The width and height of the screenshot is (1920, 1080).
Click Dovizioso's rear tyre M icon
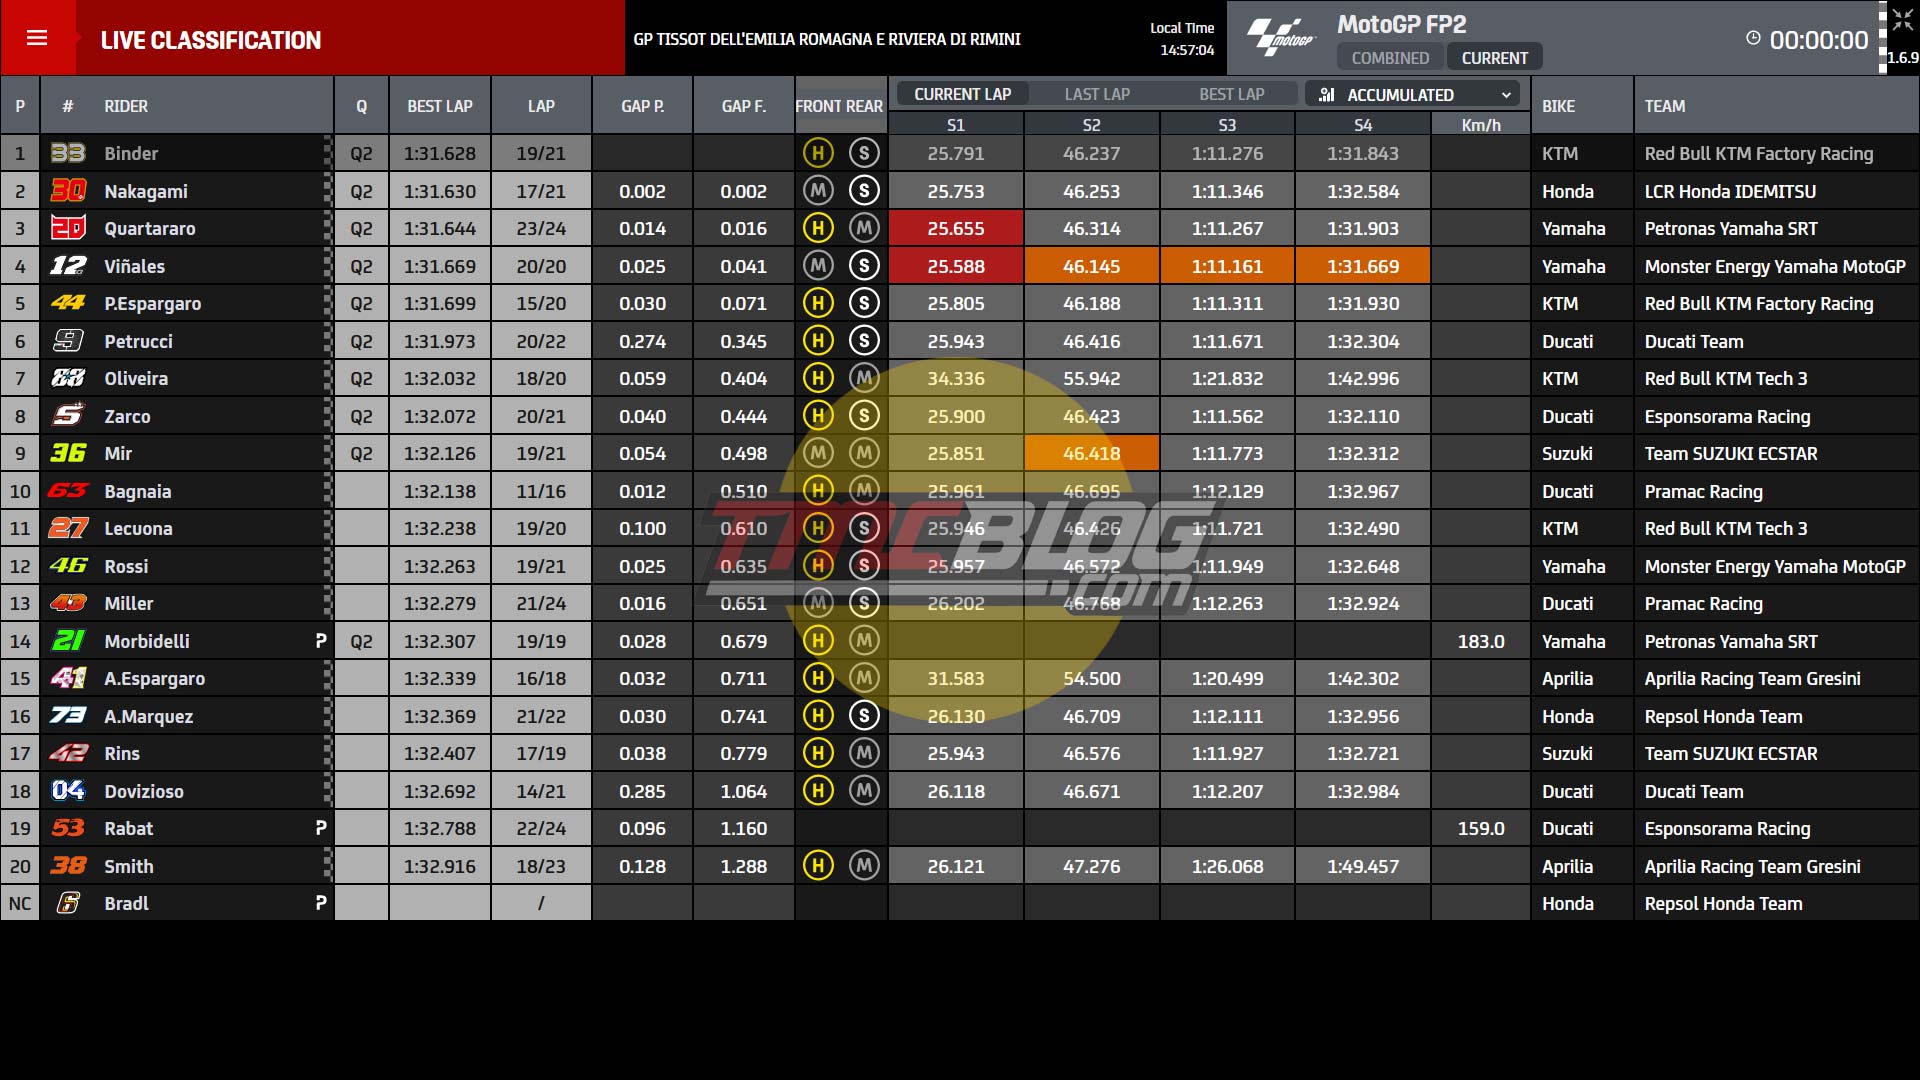click(864, 791)
